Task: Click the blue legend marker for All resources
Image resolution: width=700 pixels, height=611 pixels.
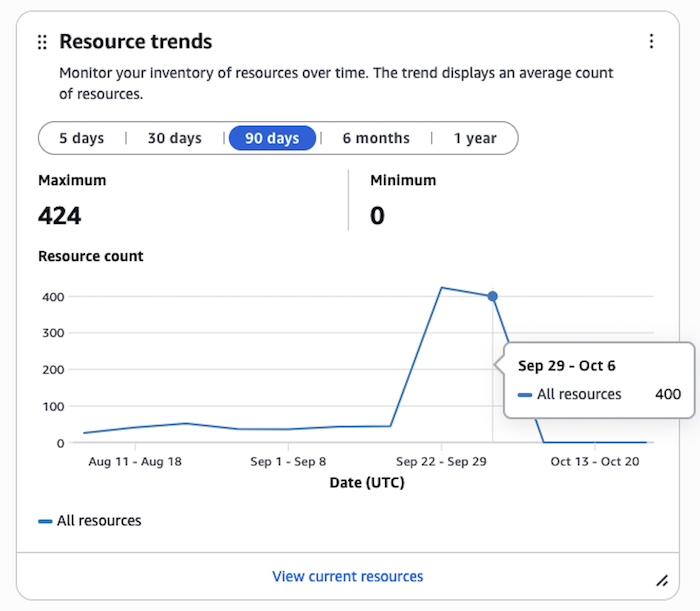Action: click(x=45, y=521)
